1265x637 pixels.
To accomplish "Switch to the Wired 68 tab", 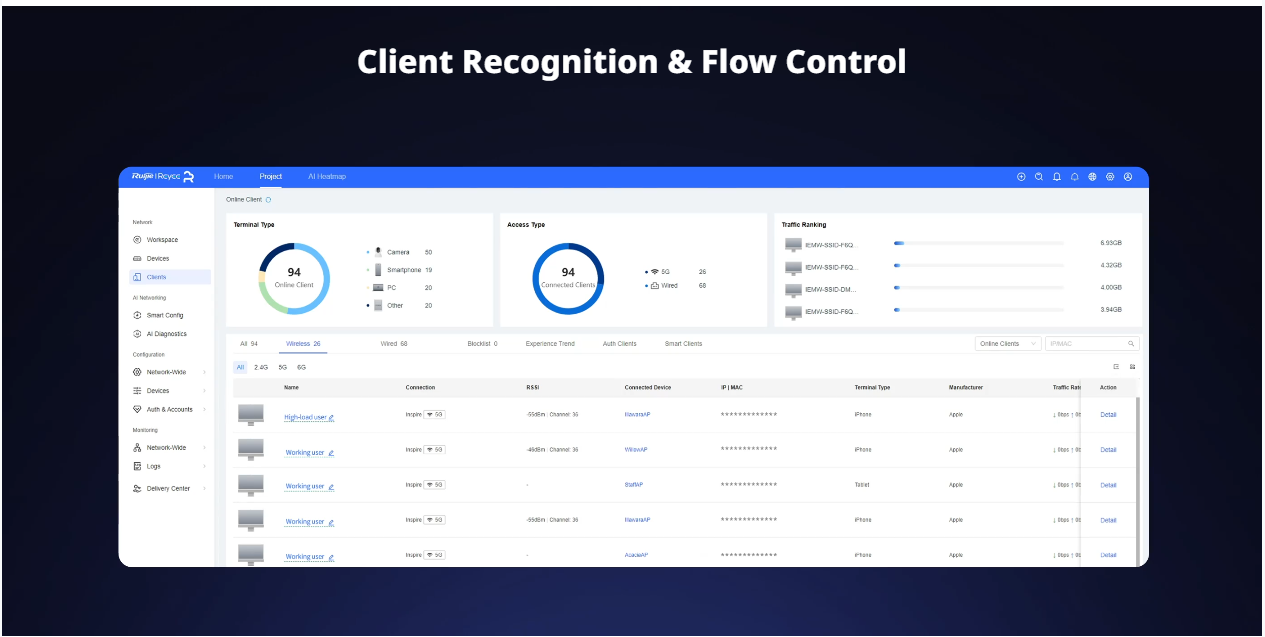I will click(394, 344).
